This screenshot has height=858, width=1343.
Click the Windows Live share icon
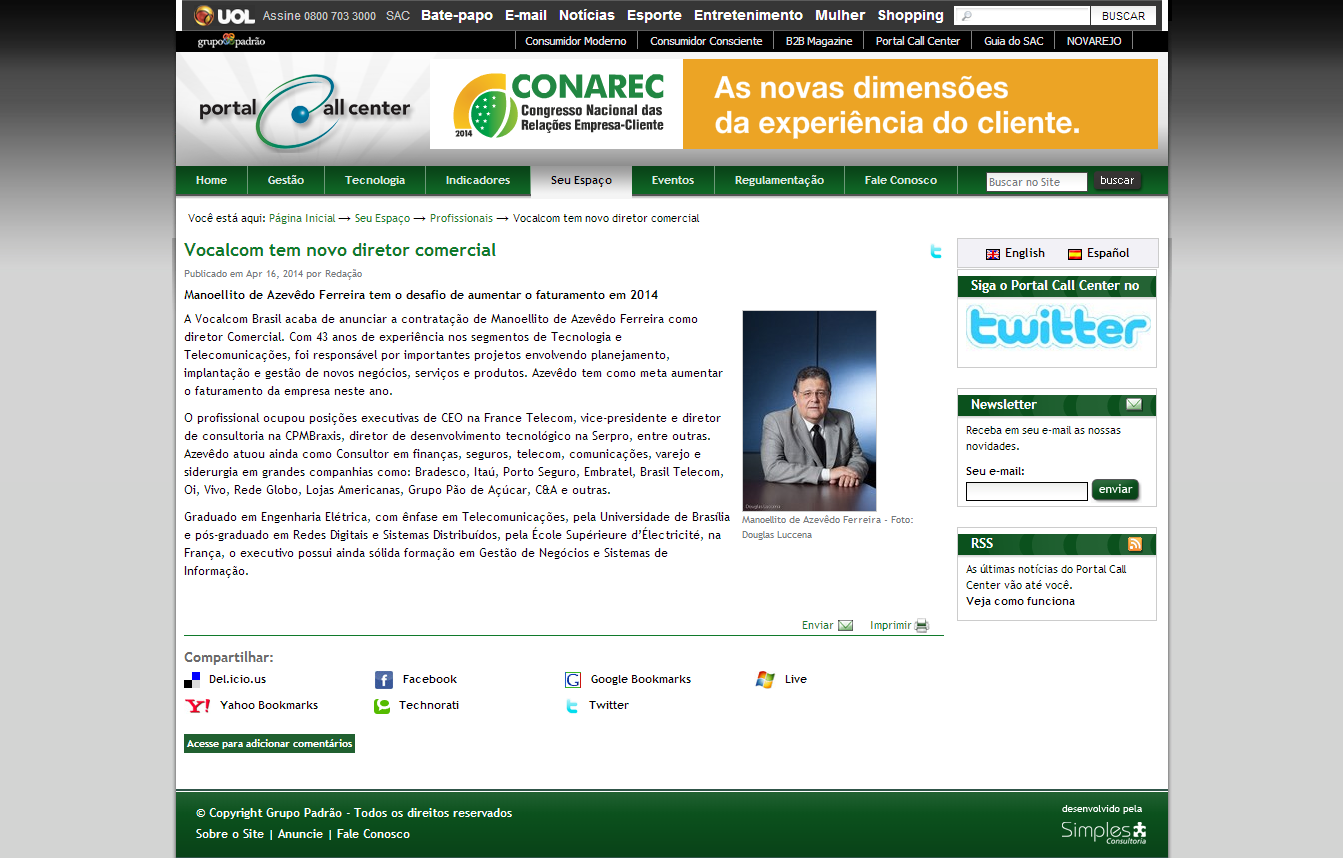(x=765, y=680)
